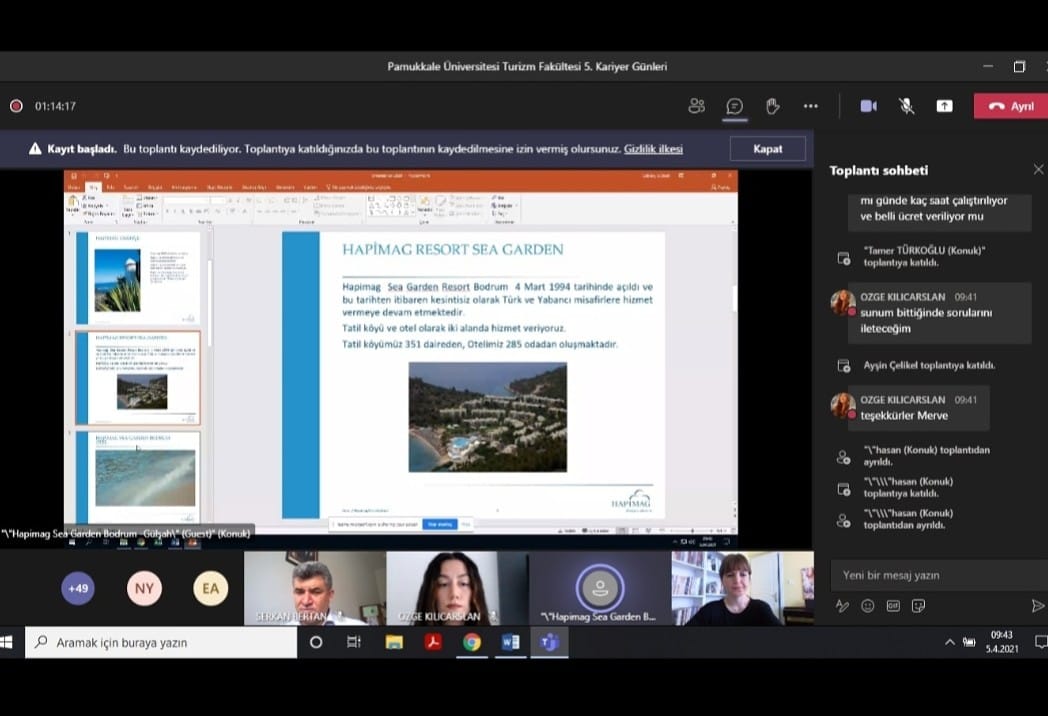Click Ozge's avatar beside 'teşekkürler Merve'
The image size is (1048, 716).
pos(843,406)
